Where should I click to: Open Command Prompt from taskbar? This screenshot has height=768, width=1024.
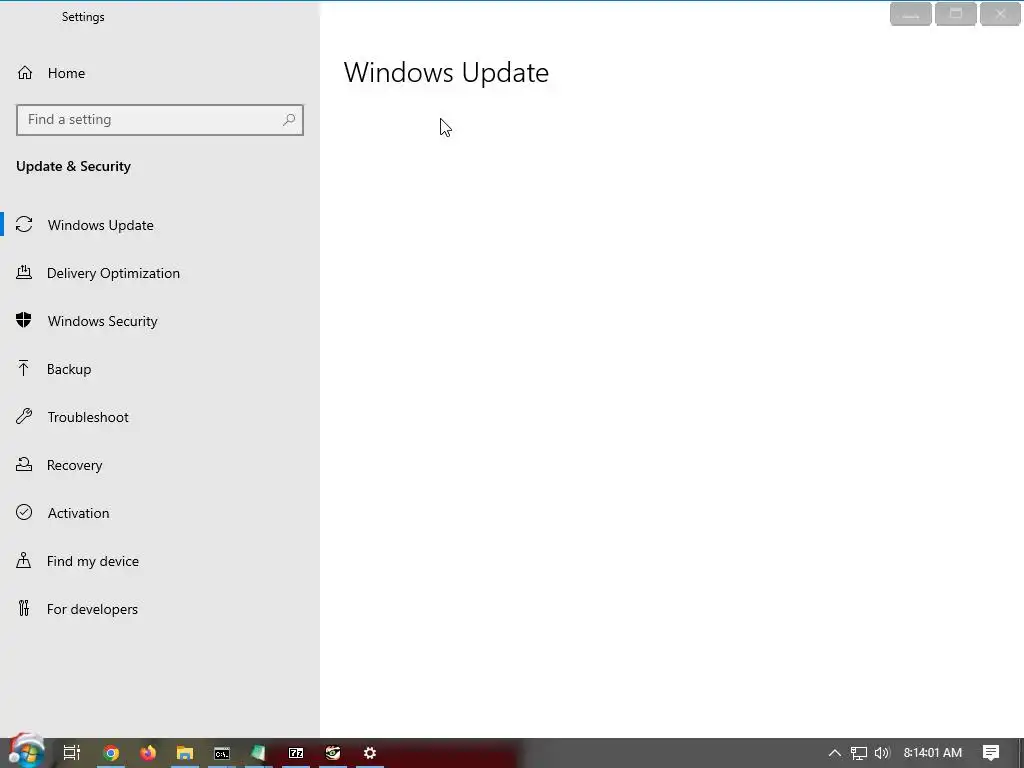pyautogui.click(x=222, y=753)
